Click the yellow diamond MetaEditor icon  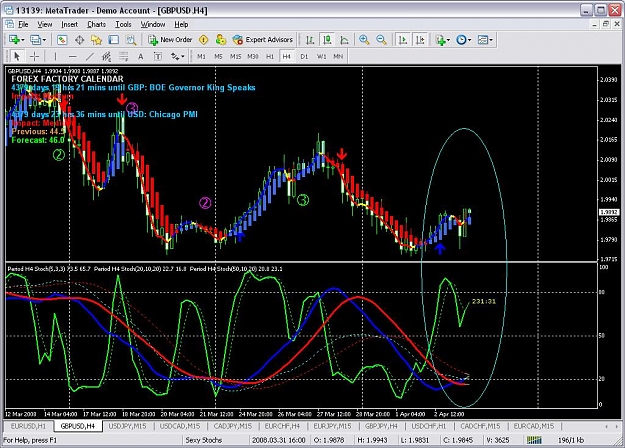click(x=204, y=40)
